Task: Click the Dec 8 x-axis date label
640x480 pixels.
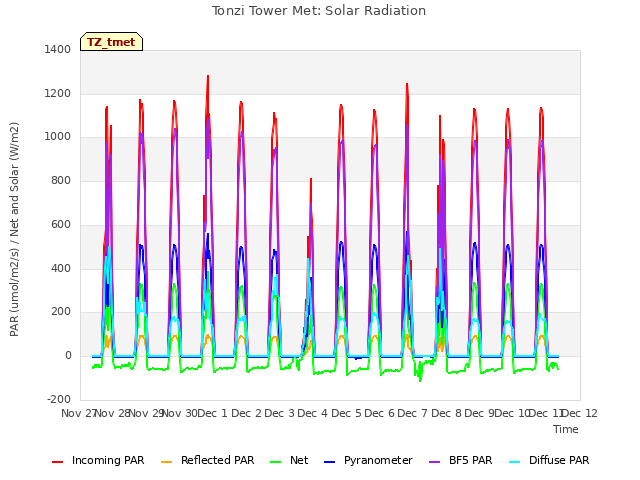Action: tap(446, 413)
